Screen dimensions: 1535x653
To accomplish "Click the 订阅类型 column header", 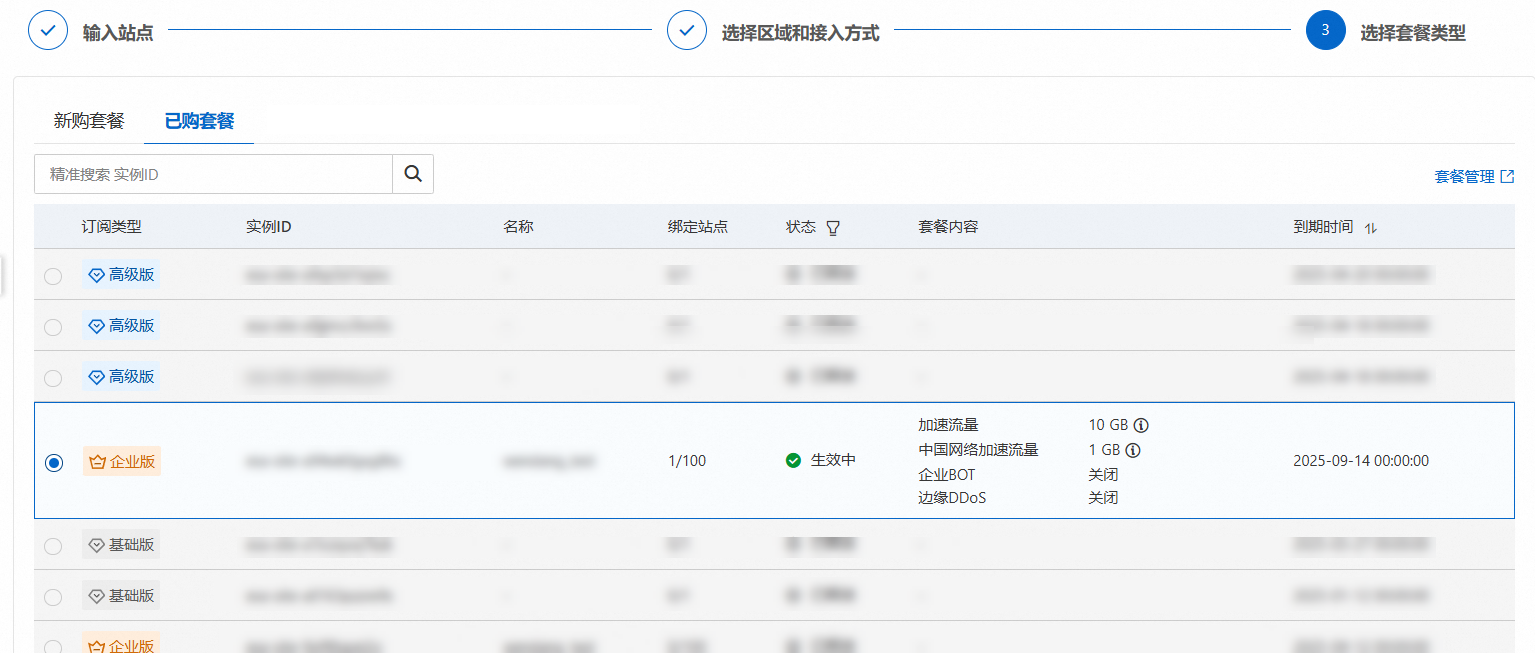I will [112, 227].
